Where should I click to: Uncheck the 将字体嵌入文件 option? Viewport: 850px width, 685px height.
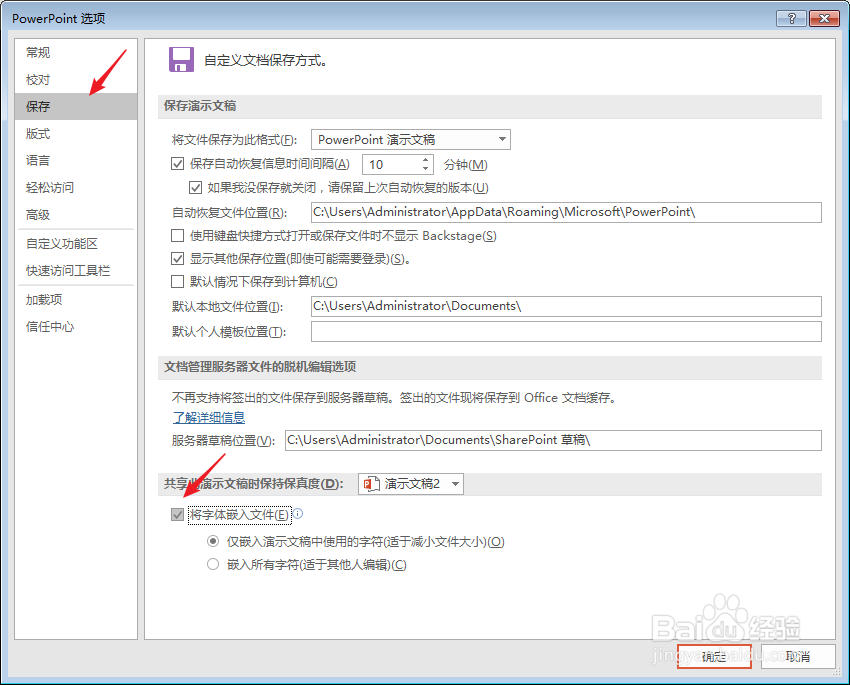(x=177, y=514)
